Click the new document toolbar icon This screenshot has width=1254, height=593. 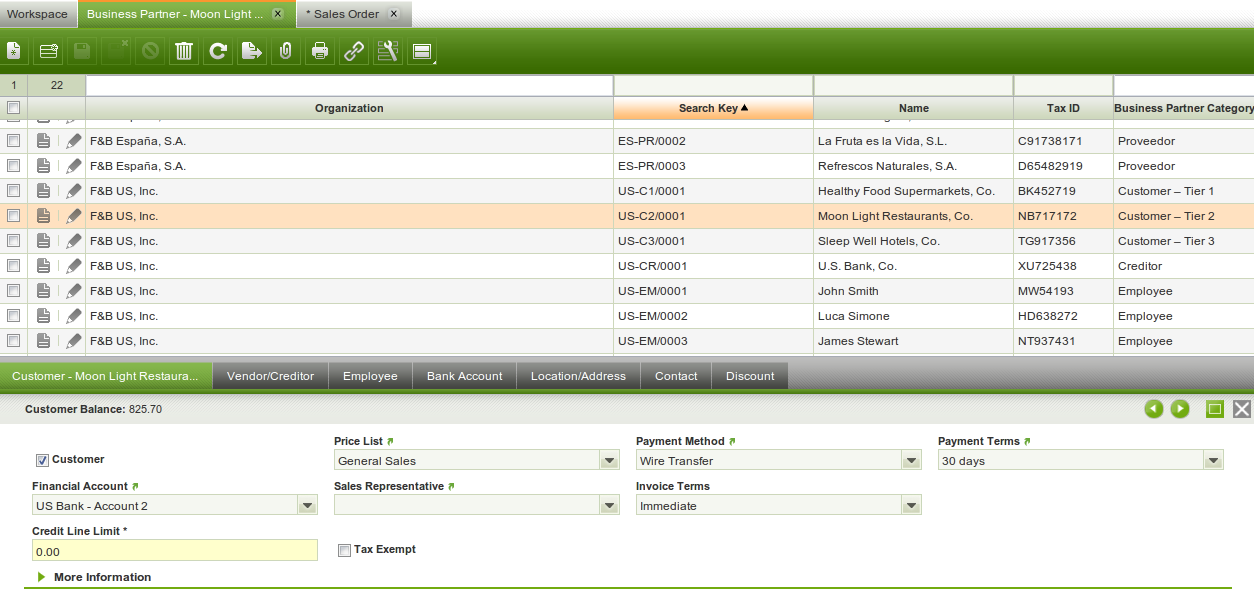click(14, 51)
